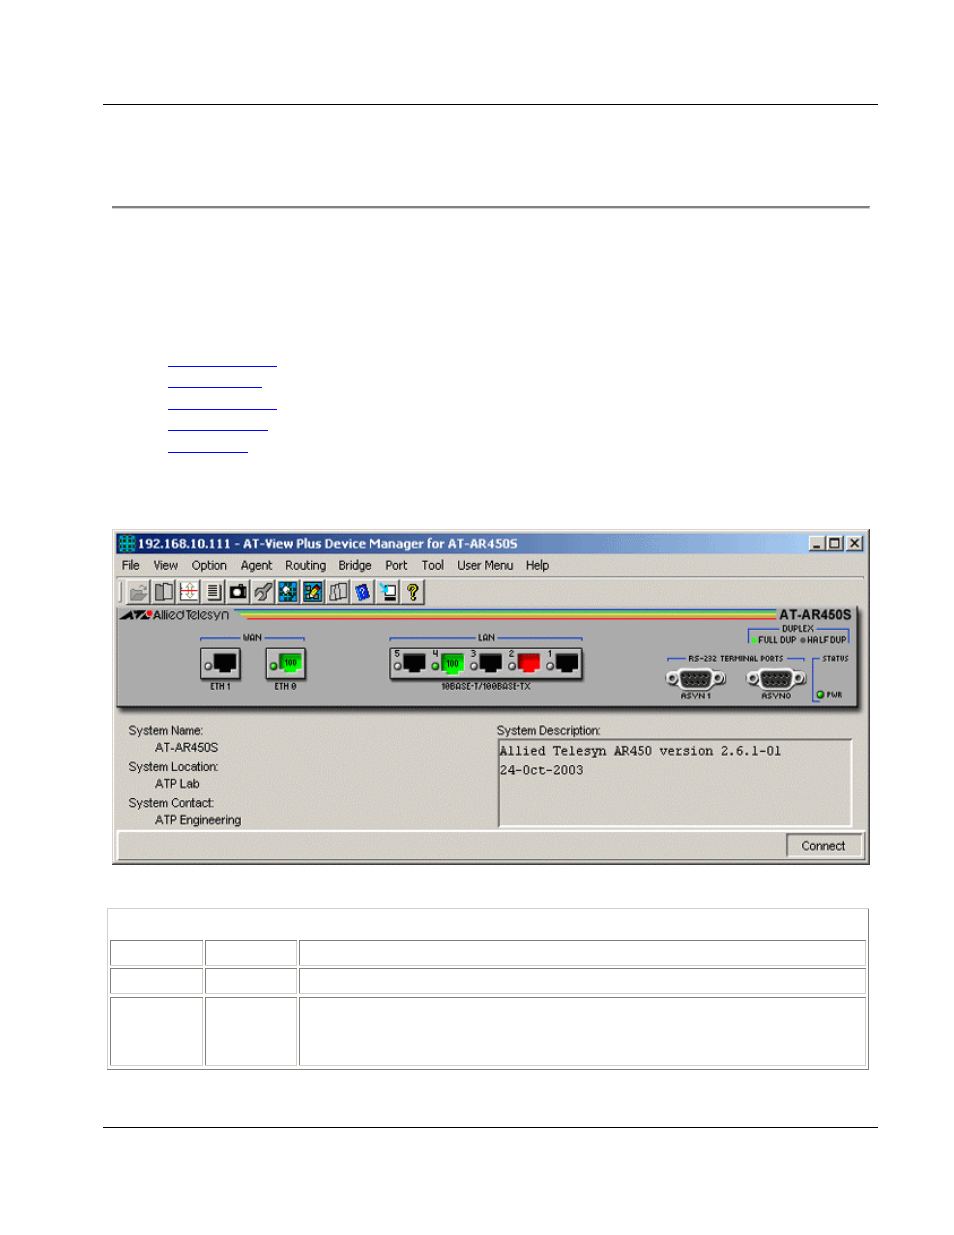954x1235 pixels.
Task: Click the blue gear grid toolbar icon
Action: 288,592
